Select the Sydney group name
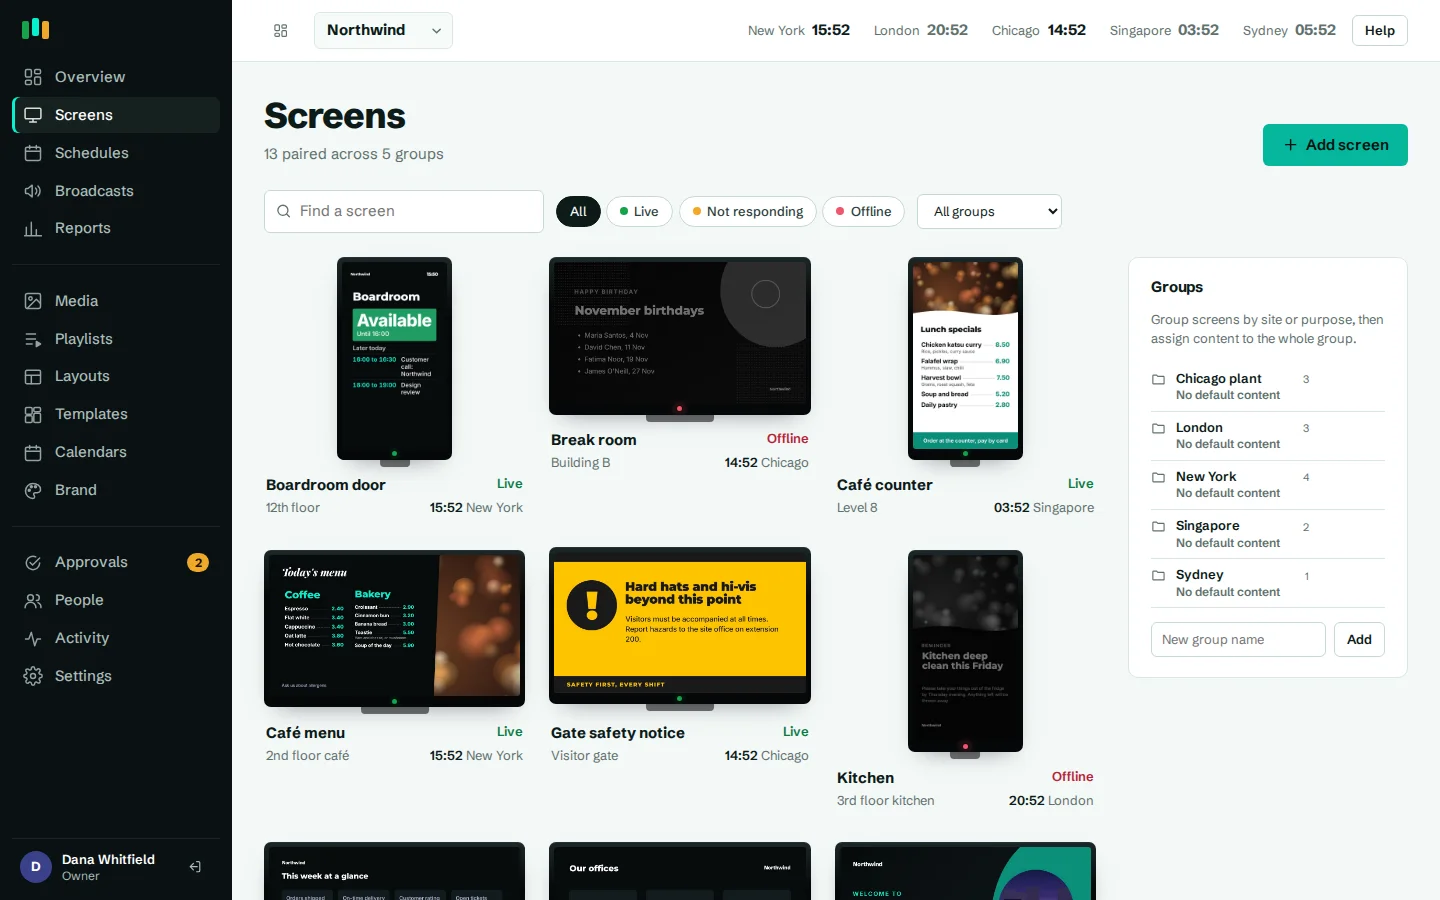Screen dimensions: 1440x900 point(1200,575)
